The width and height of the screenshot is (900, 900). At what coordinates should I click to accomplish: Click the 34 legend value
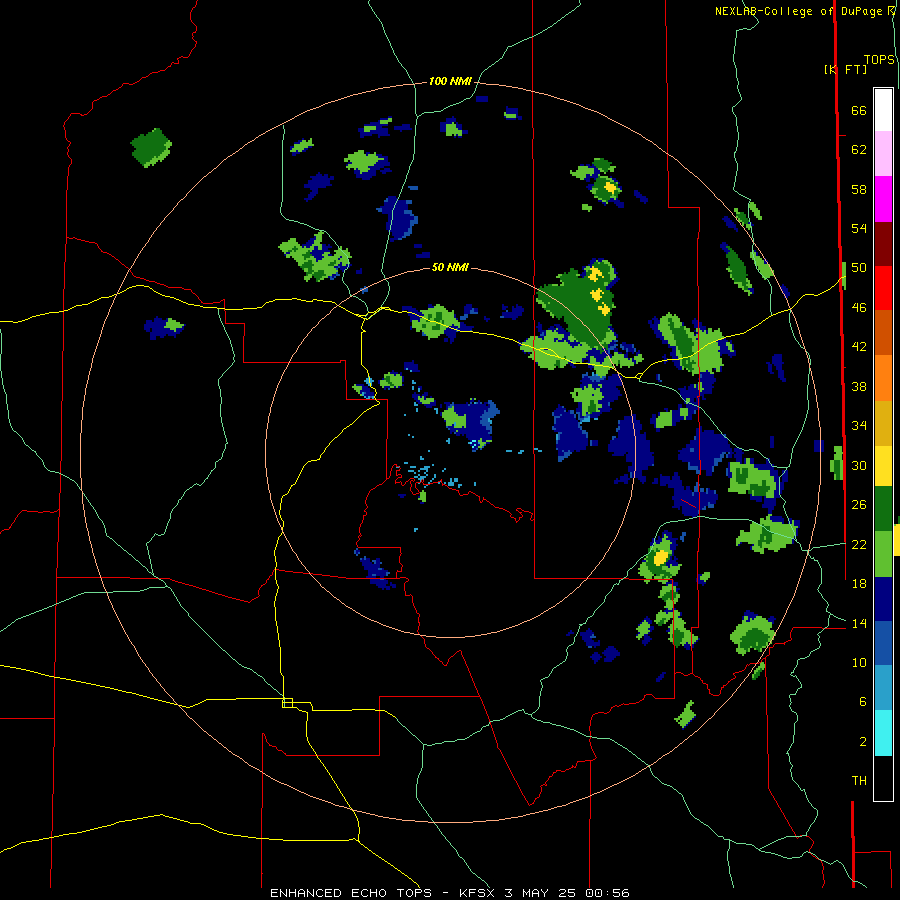[859, 426]
